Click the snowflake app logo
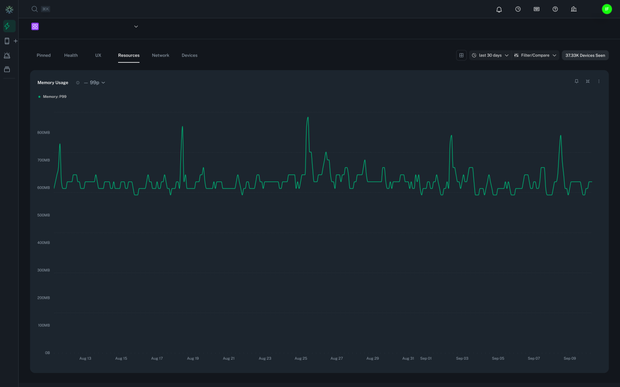This screenshot has width=620, height=387. [x=9, y=9]
